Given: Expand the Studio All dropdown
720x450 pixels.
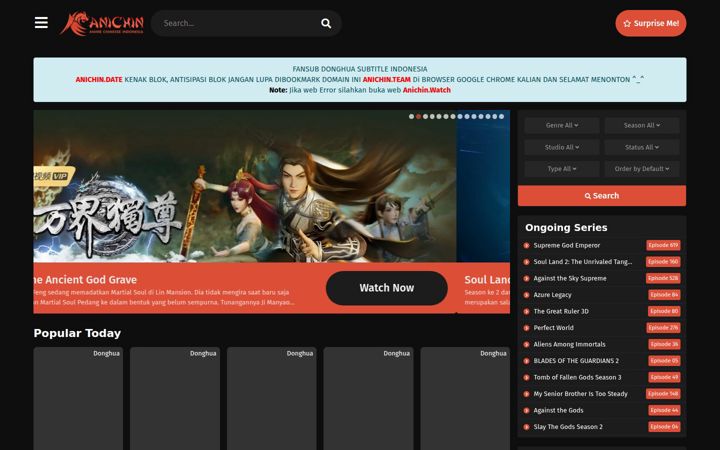Looking at the screenshot, I should 562,147.
